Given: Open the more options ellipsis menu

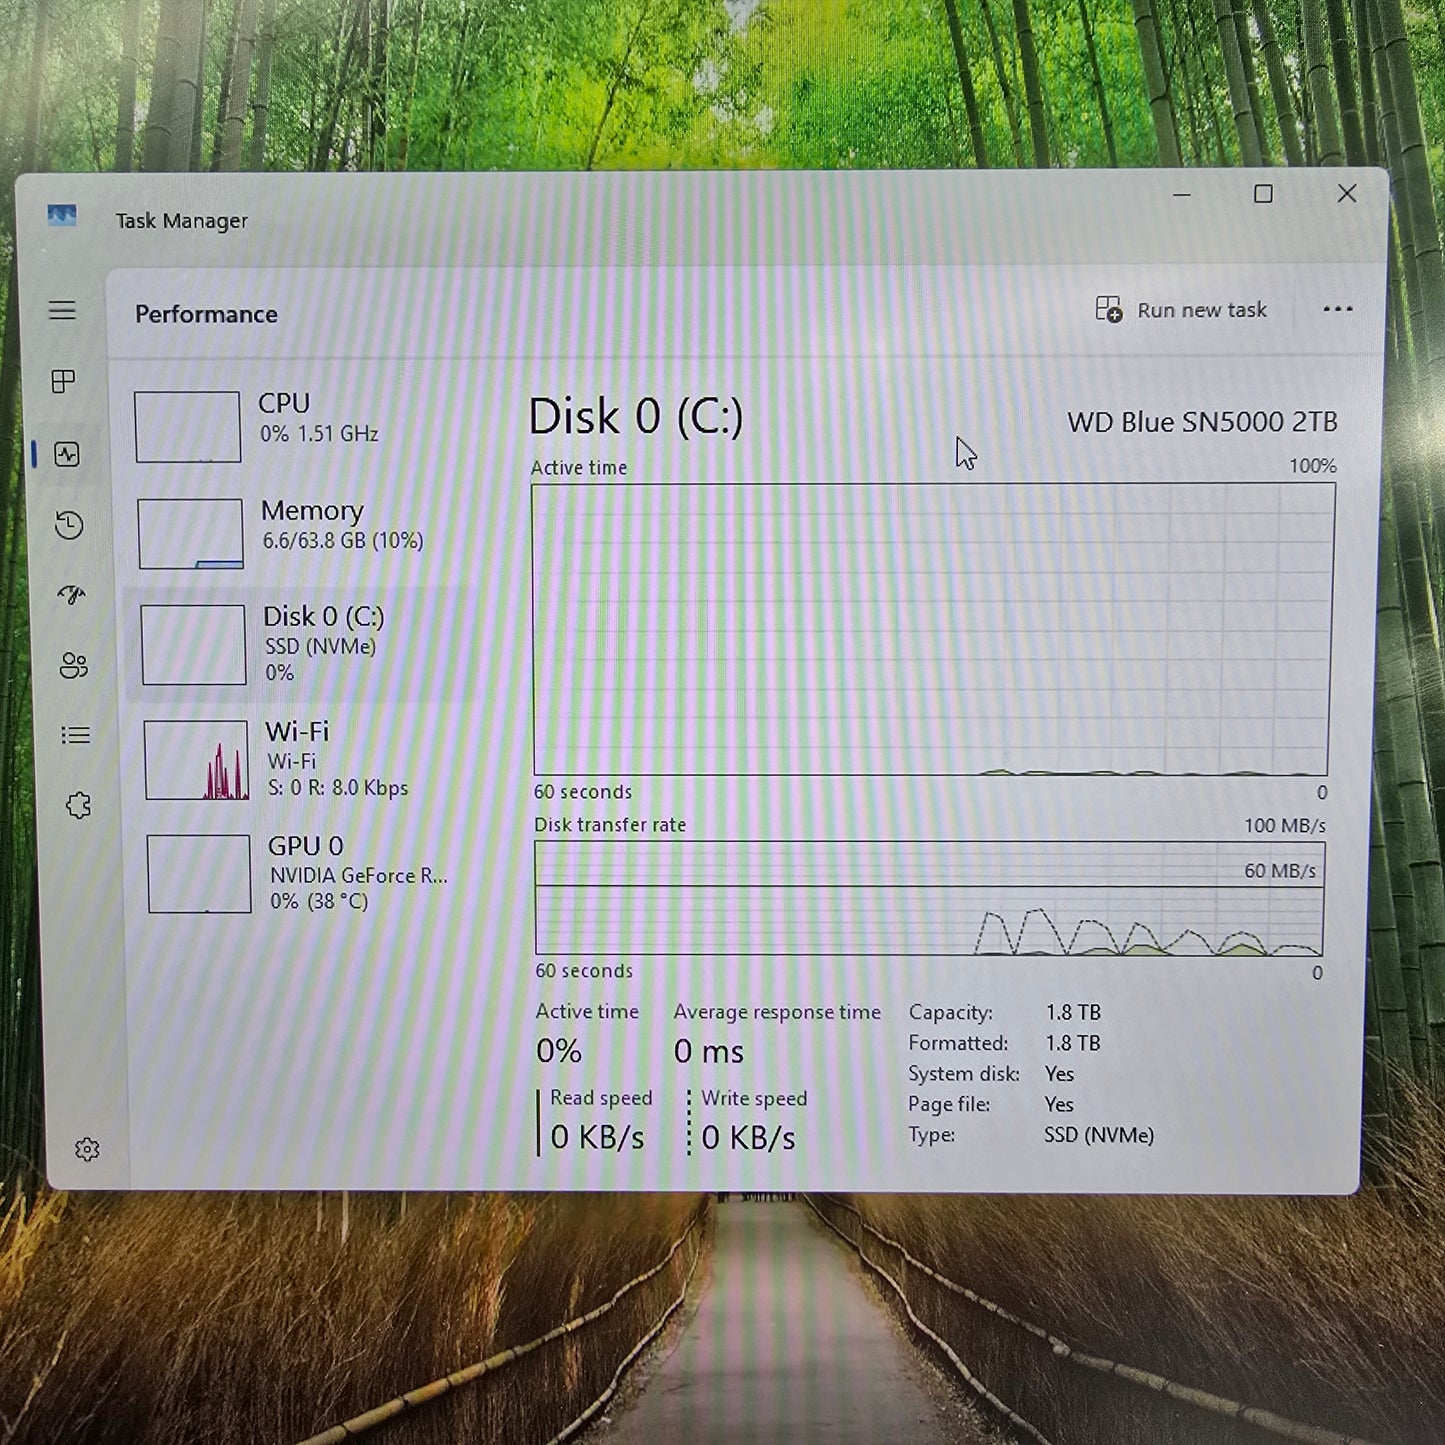Looking at the screenshot, I should [1337, 310].
